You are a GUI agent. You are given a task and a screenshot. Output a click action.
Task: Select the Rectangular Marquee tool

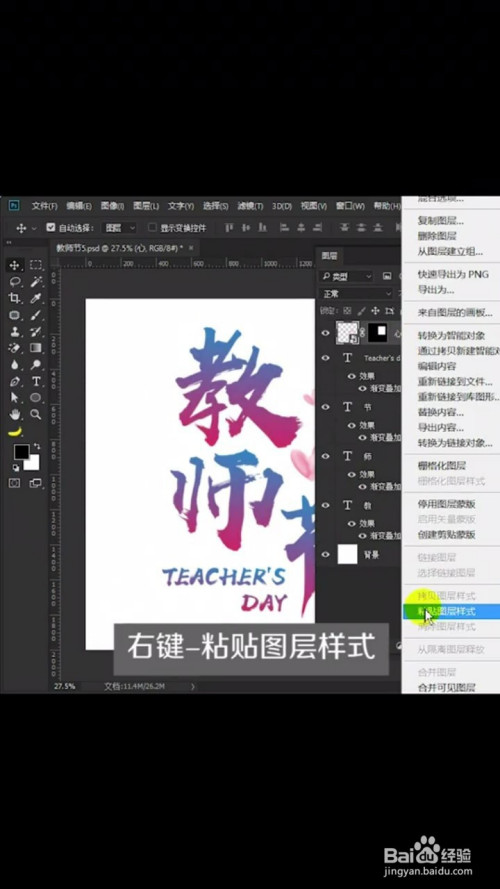pos(36,265)
